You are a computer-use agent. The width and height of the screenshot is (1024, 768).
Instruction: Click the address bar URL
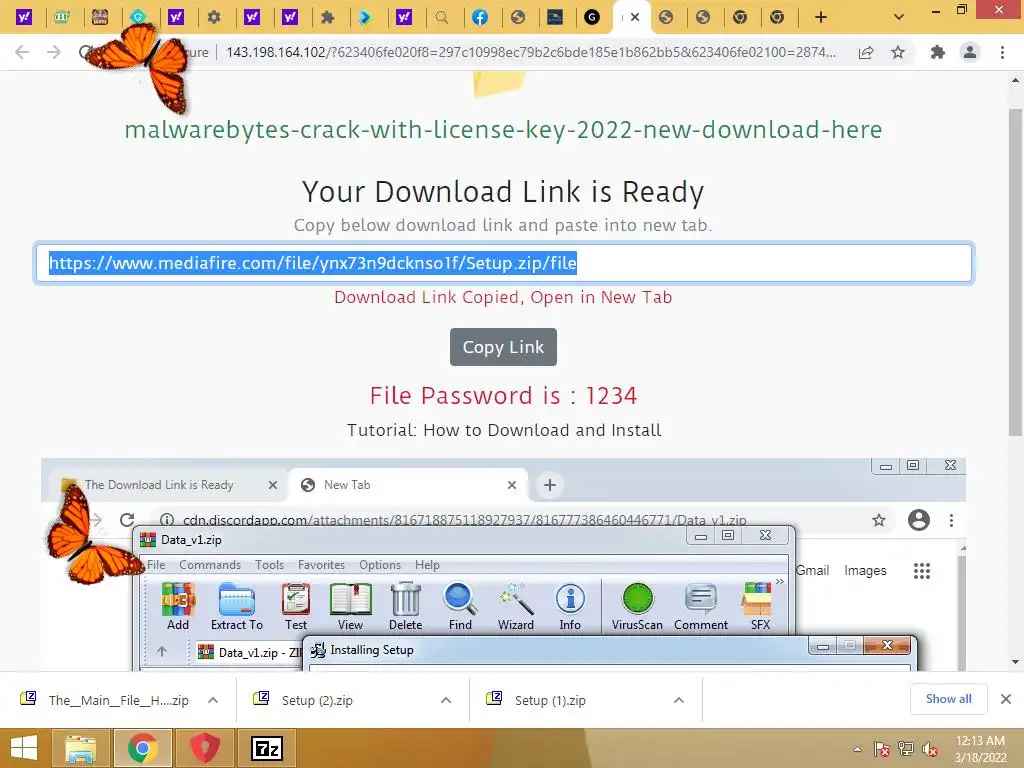coord(530,52)
